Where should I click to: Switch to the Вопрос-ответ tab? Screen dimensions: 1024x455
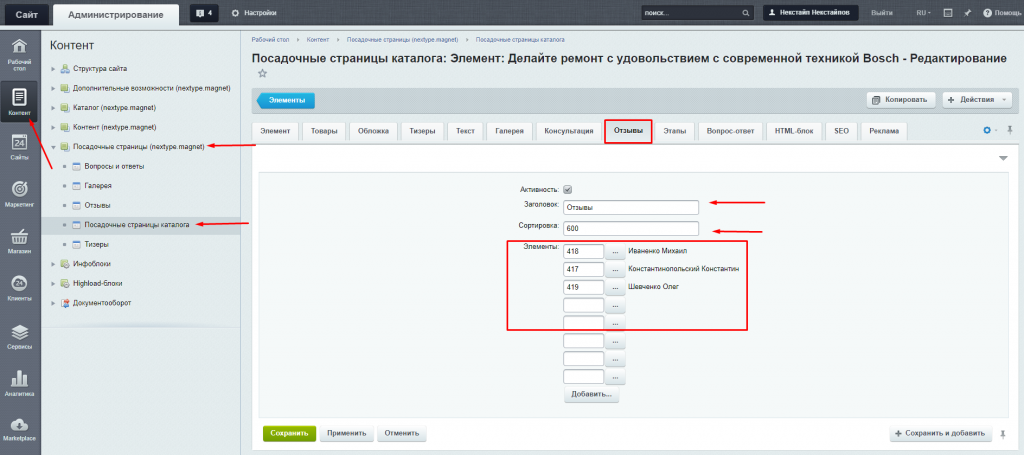tap(731, 131)
